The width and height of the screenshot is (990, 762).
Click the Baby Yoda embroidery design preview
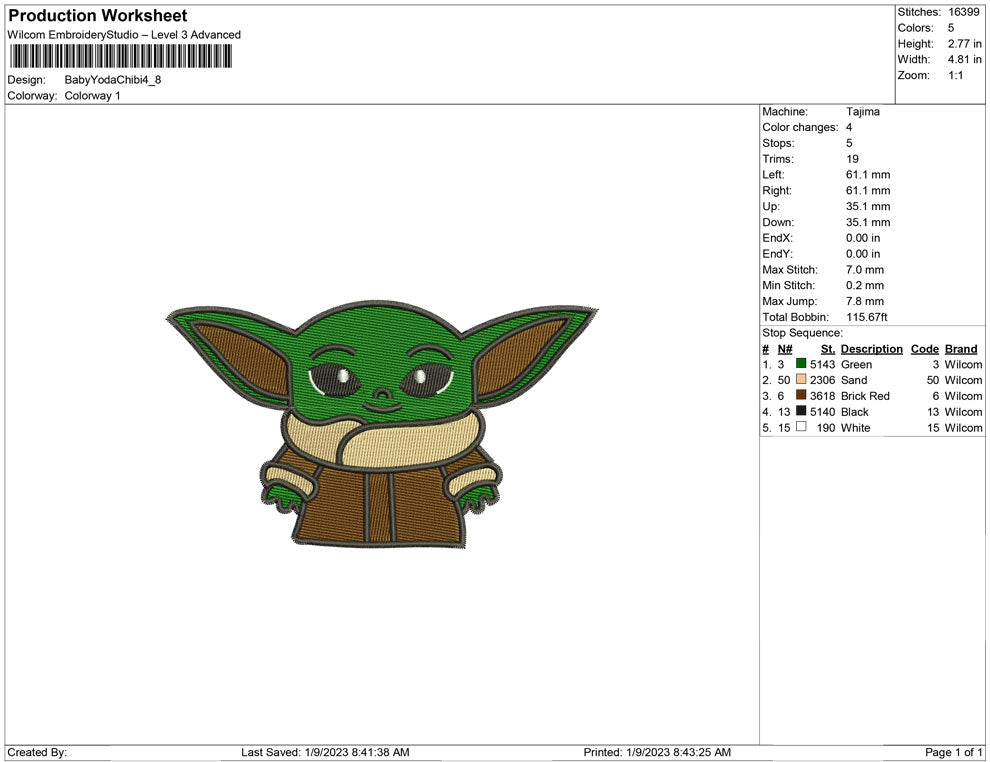[x=381, y=426]
